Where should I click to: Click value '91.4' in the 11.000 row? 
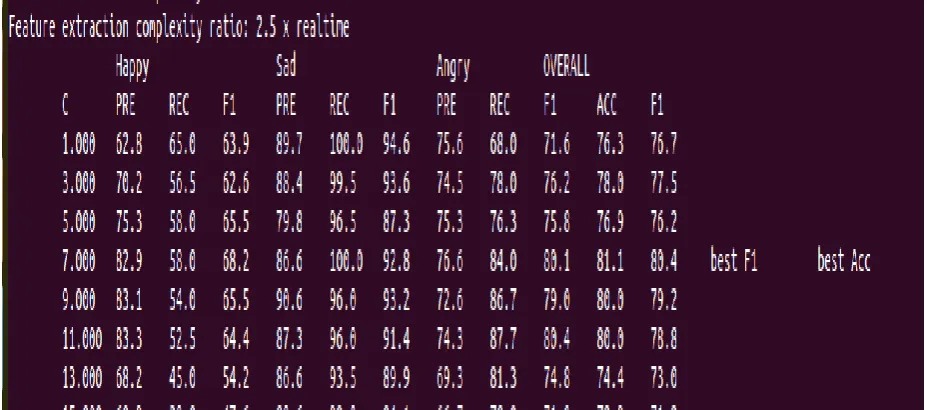pyautogui.click(x=396, y=339)
